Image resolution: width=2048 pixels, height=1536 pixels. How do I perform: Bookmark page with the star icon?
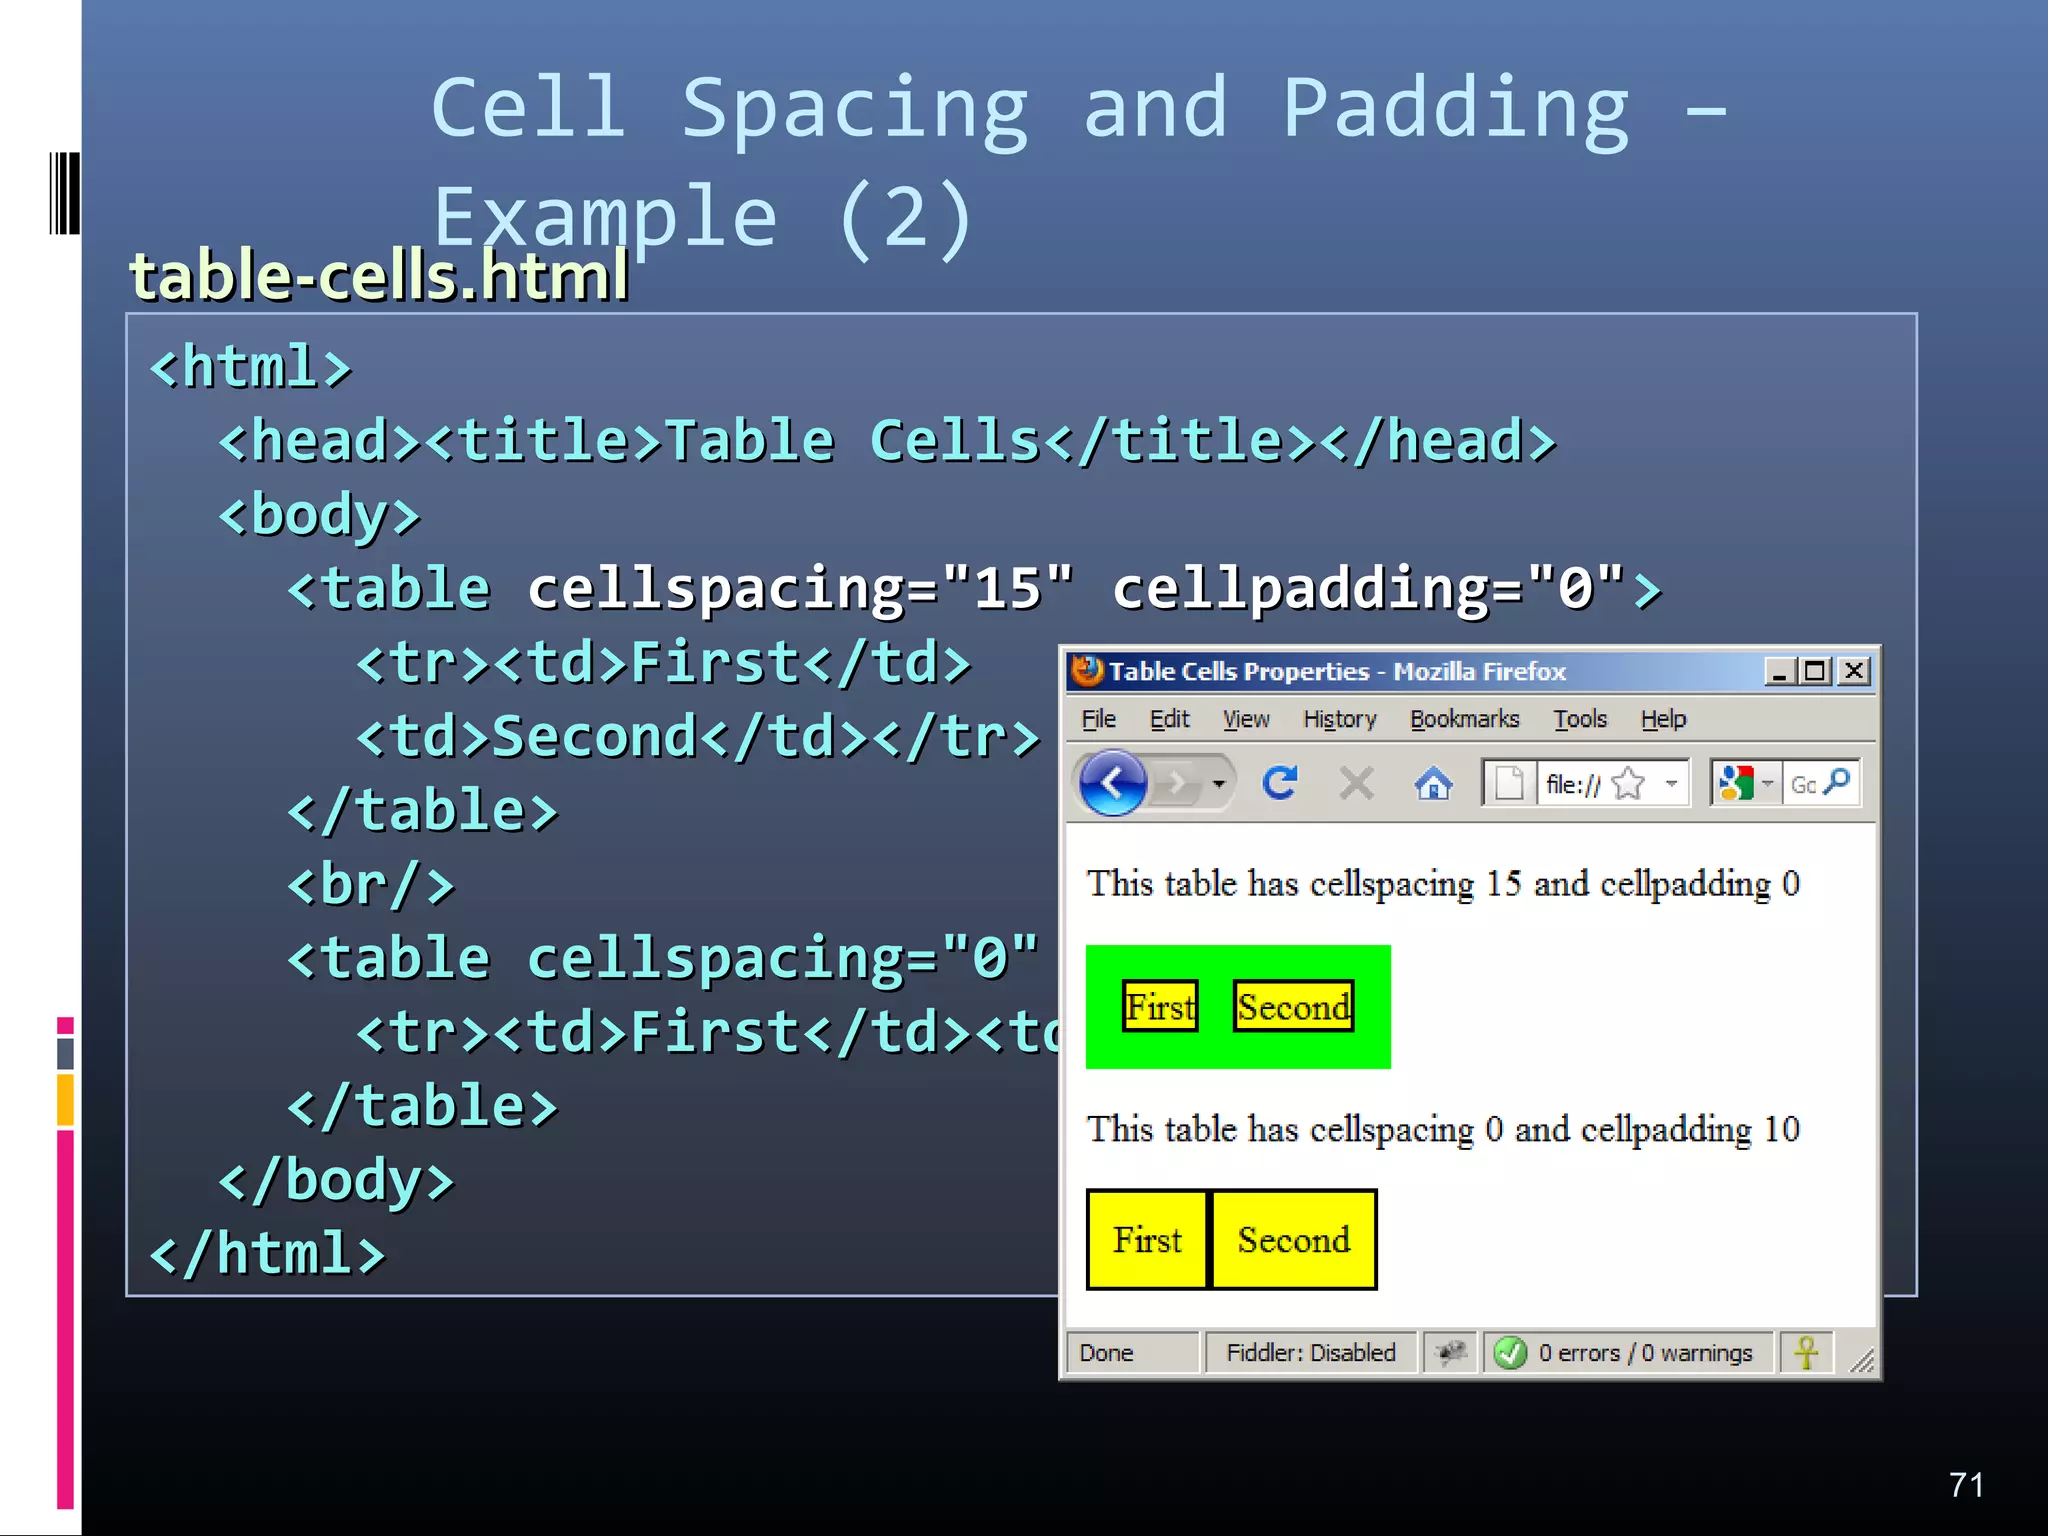[1628, 784]
